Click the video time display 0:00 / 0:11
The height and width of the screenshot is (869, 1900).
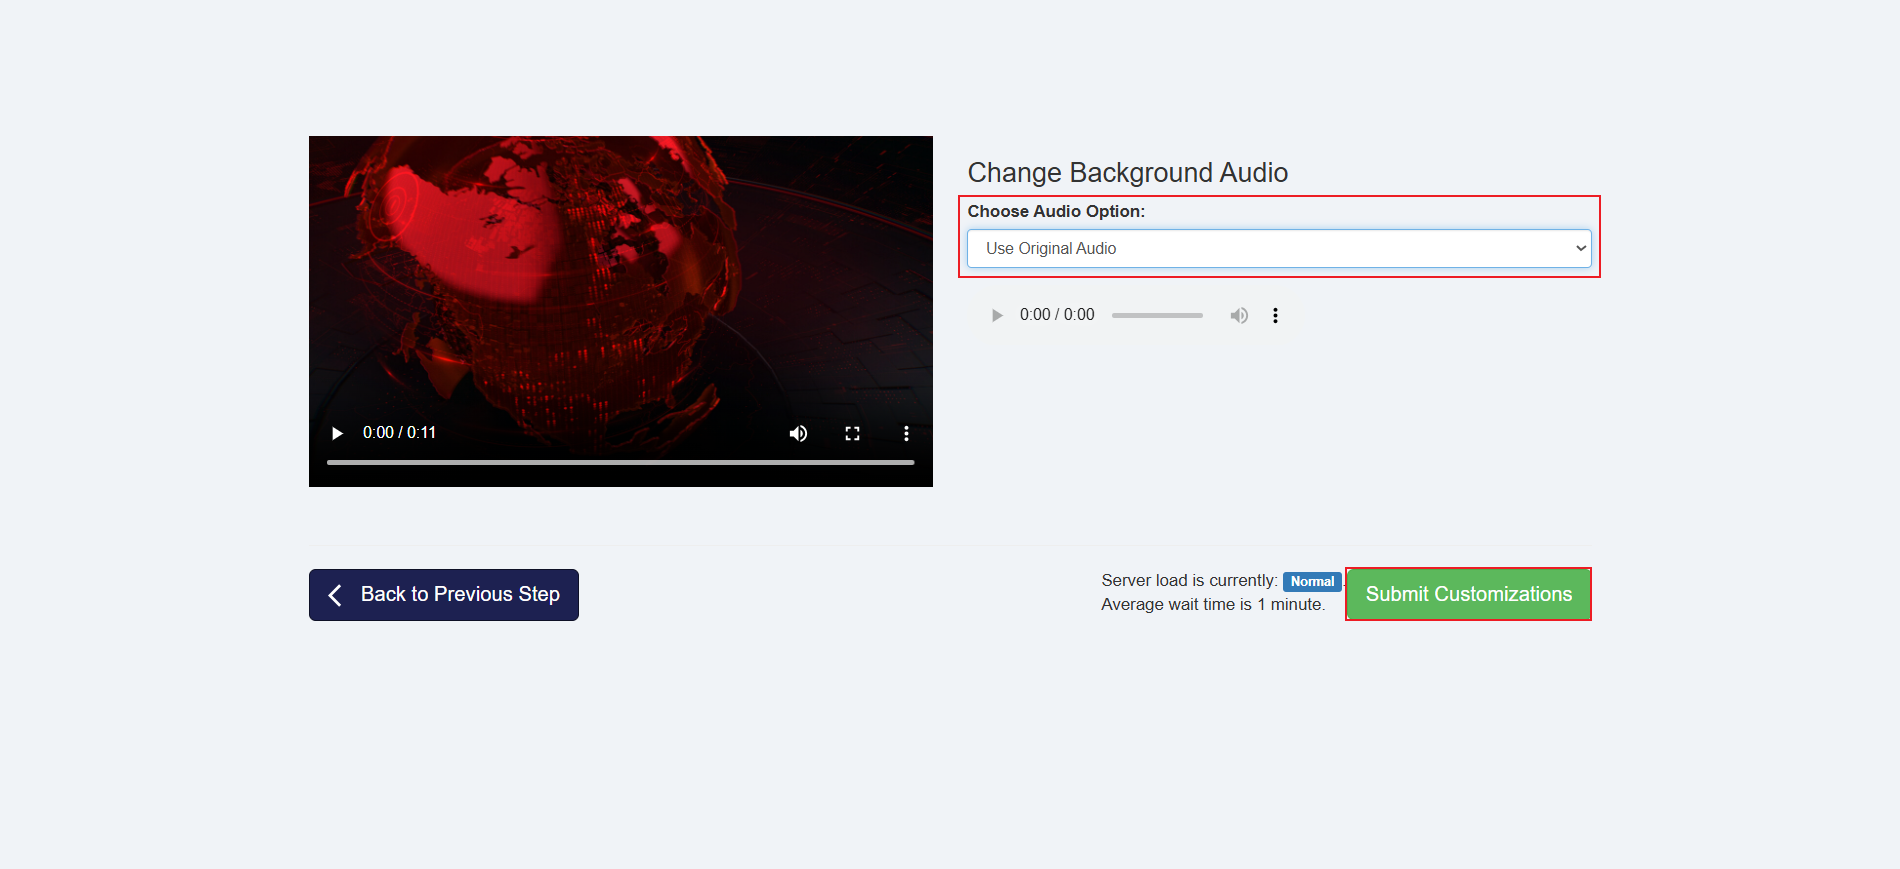click(399, 433)
